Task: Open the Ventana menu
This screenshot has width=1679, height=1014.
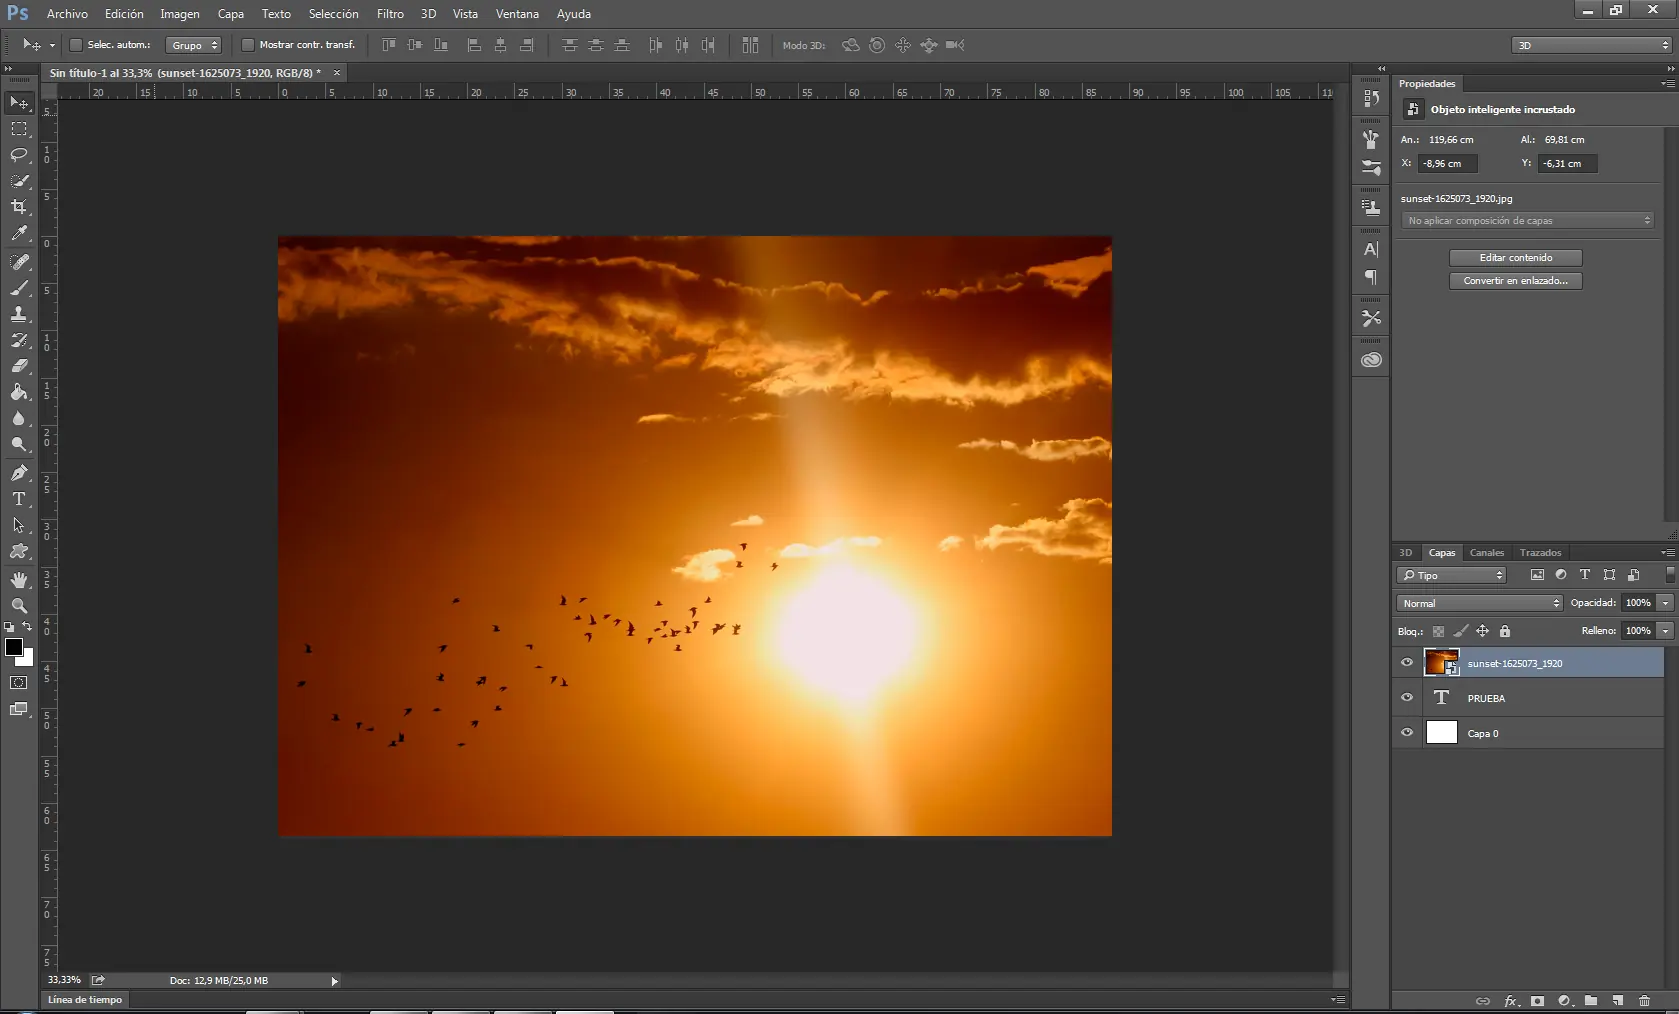Action: [x=517, y=14]
